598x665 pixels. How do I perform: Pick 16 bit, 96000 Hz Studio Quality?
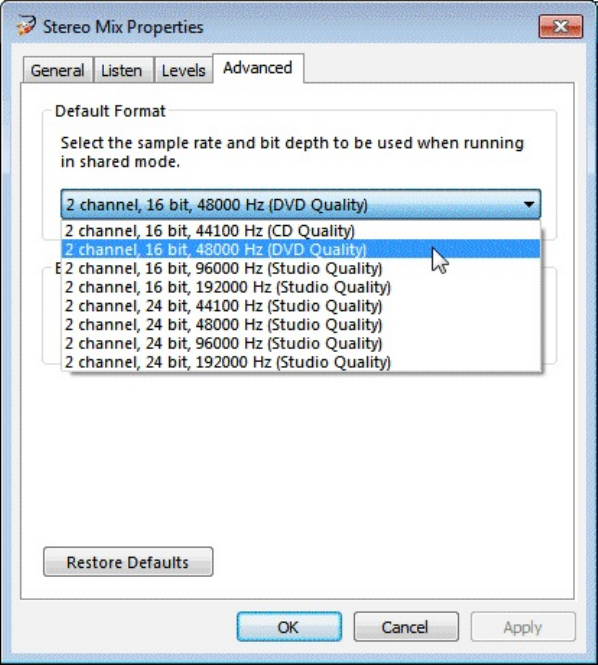pyautogui.click(x=301, y=268)
